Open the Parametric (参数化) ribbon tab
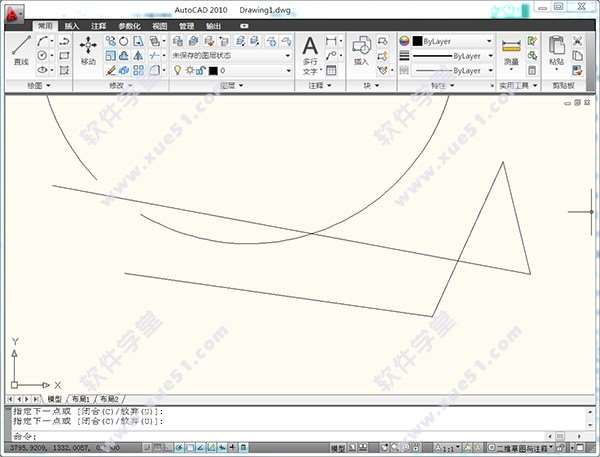This screenshot has width=600, height=457. coord(129,25)
